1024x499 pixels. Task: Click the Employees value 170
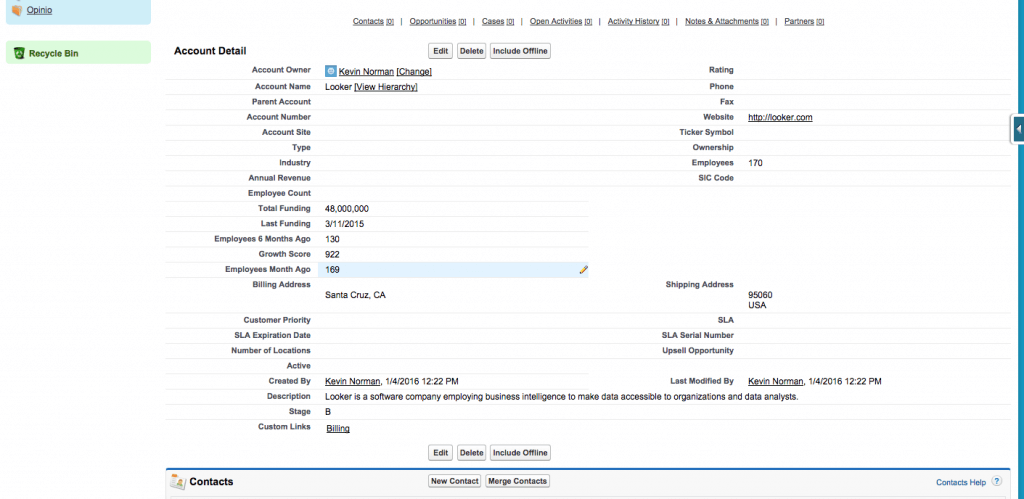[x=756, y=163]
